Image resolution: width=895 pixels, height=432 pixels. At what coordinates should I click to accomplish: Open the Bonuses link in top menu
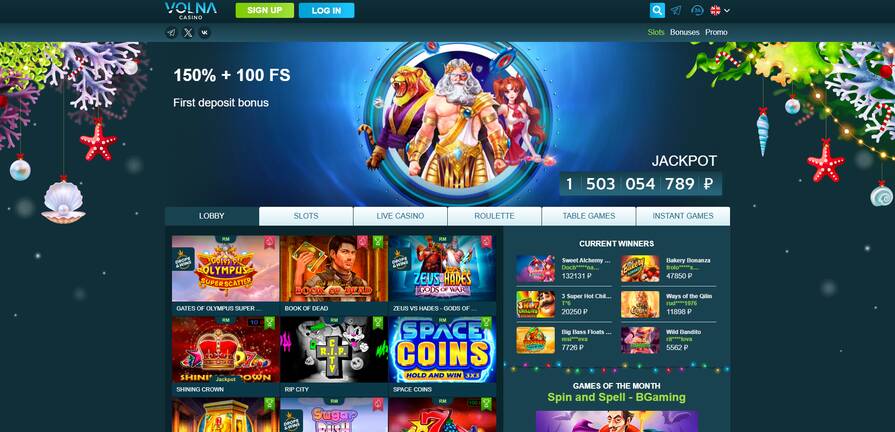point(684,33)
